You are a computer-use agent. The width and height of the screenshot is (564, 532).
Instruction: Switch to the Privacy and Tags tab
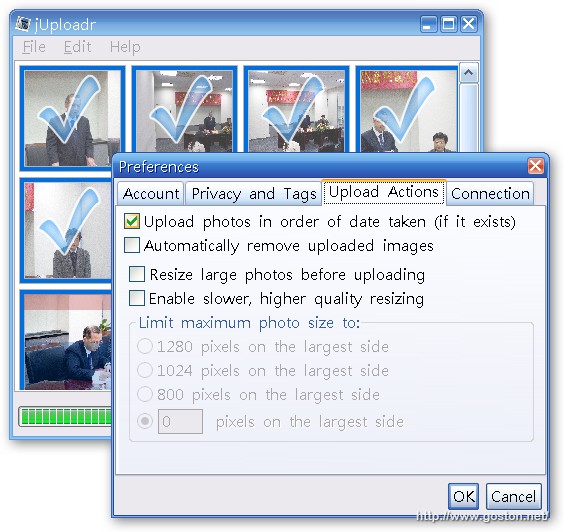coord(254,194)
